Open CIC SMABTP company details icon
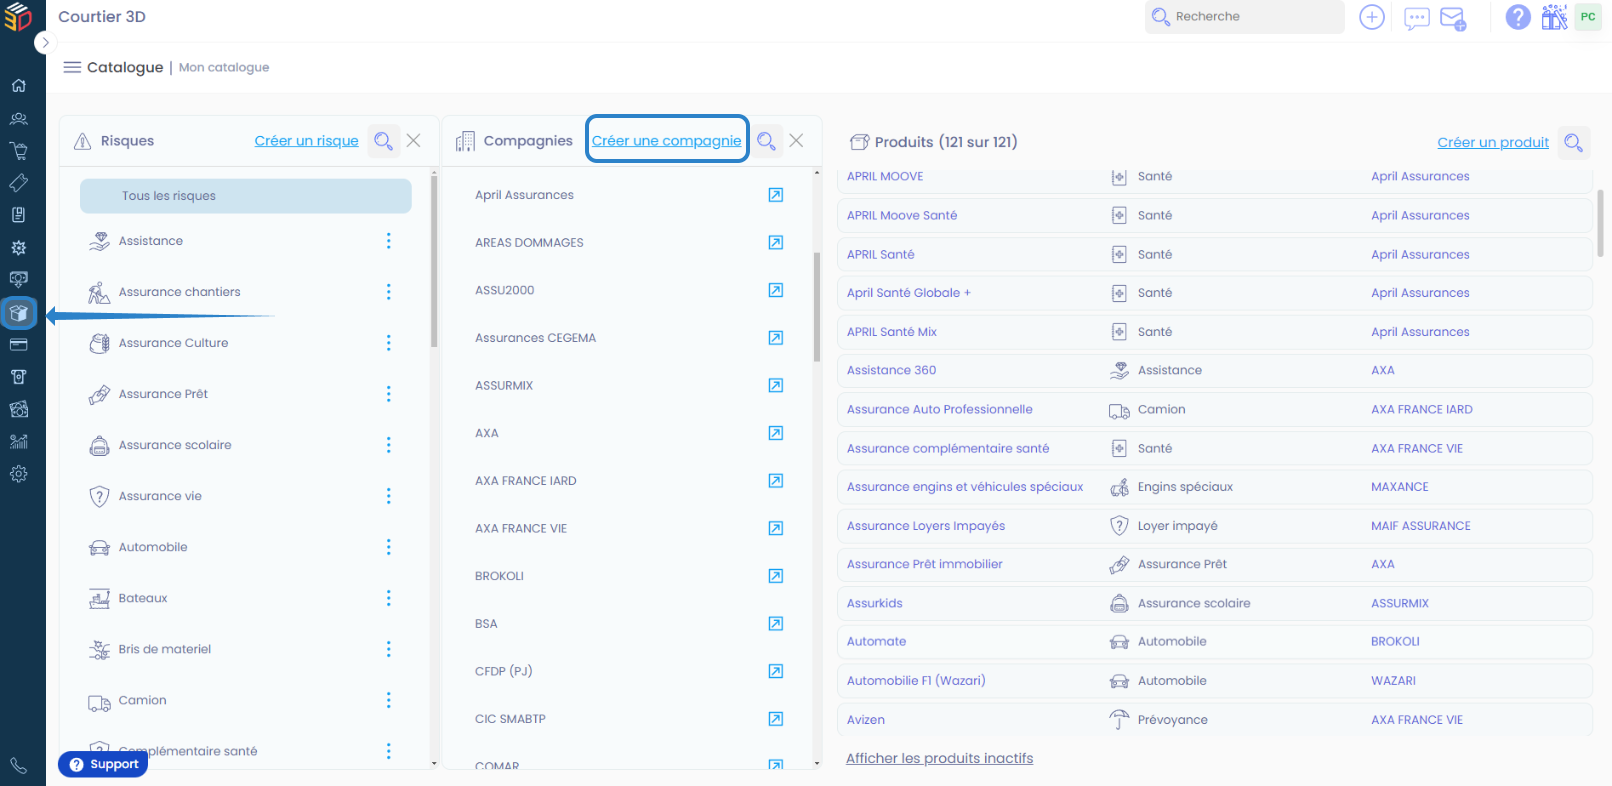Viewport: 1612px width, 786px height. pos(775,719)
